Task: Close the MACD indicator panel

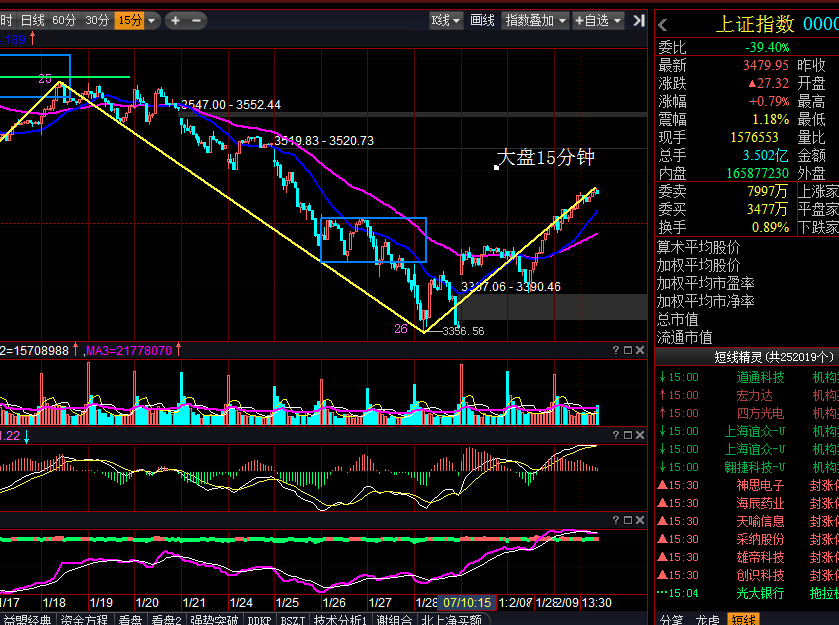Action: 640,435
